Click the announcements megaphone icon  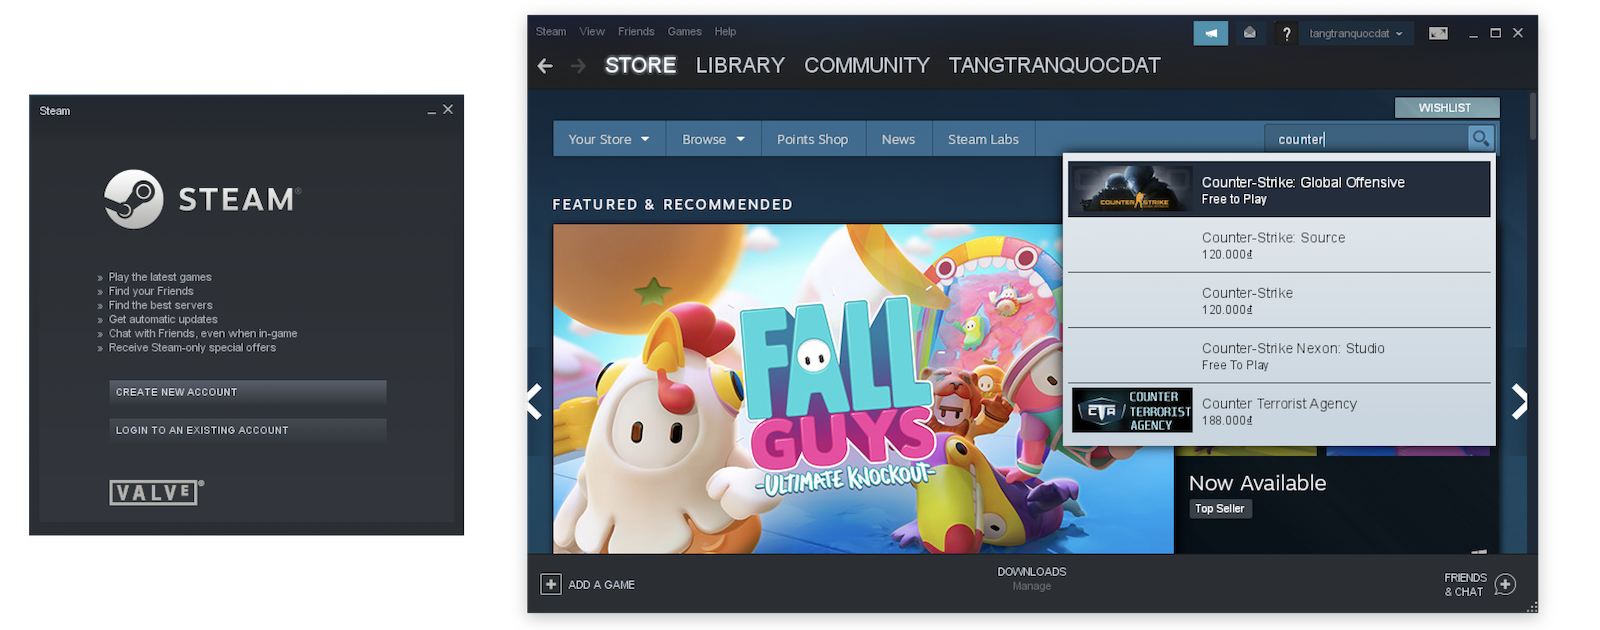coord(1210,33)
